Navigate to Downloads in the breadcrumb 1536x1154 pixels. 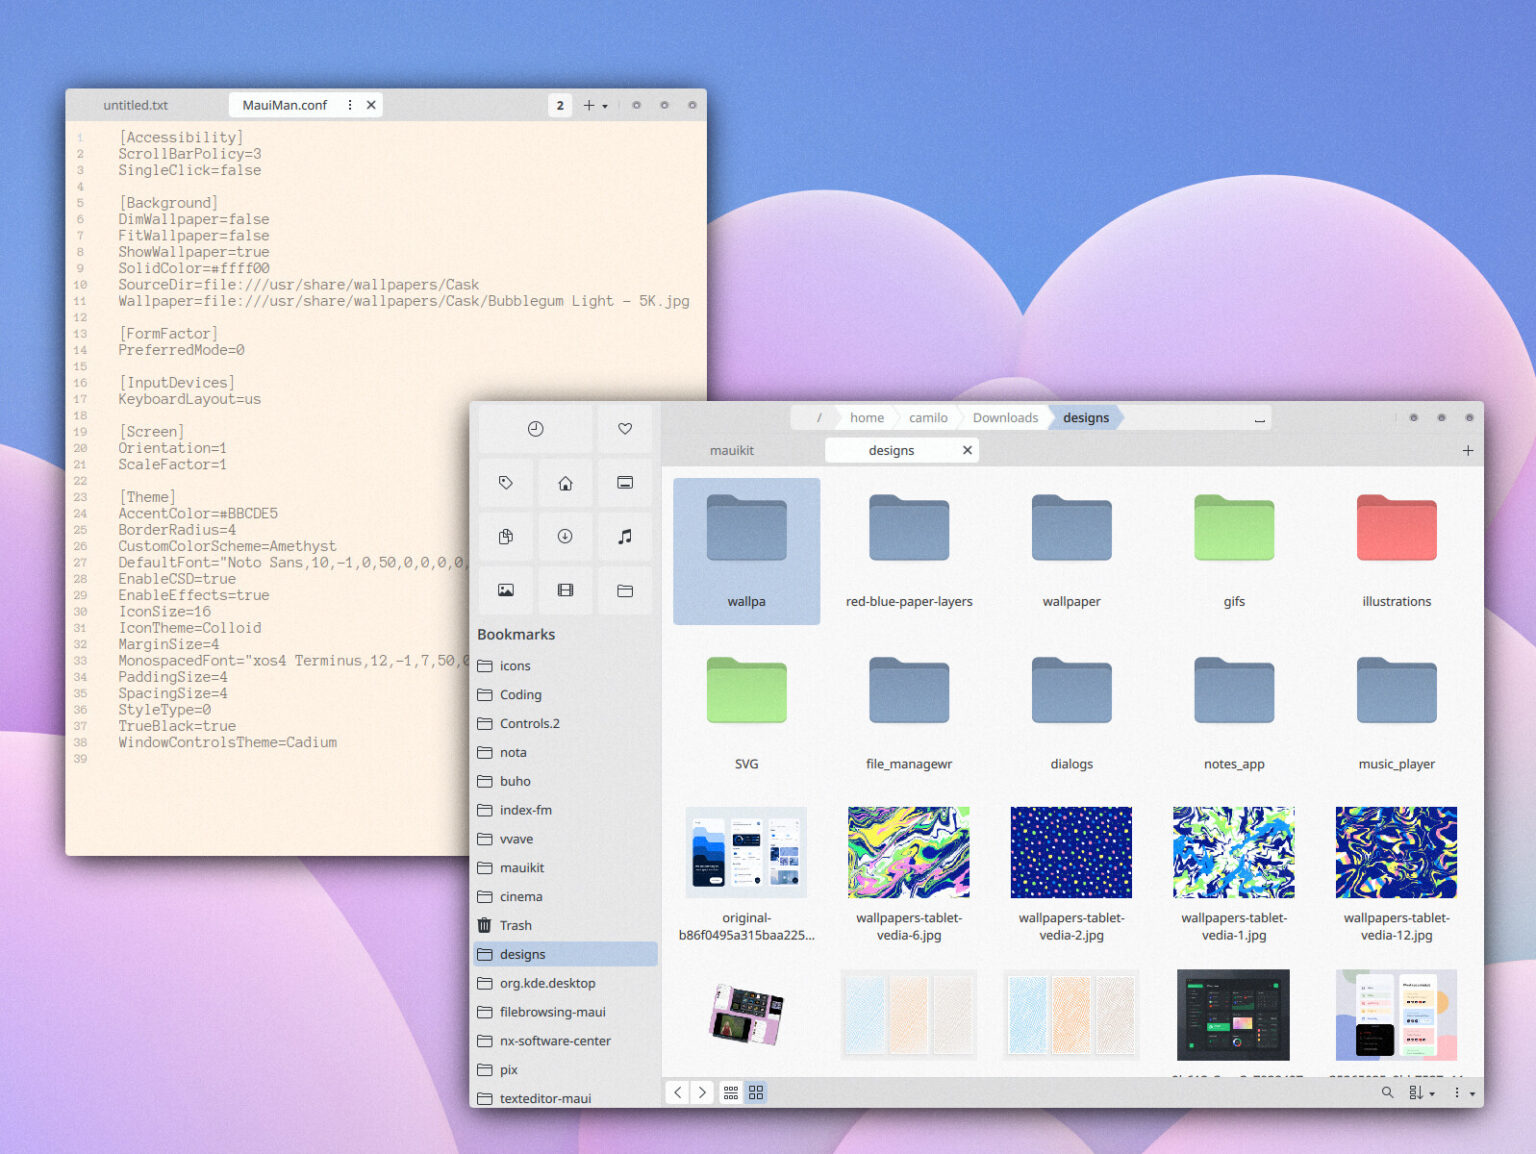coord(1004,417)
